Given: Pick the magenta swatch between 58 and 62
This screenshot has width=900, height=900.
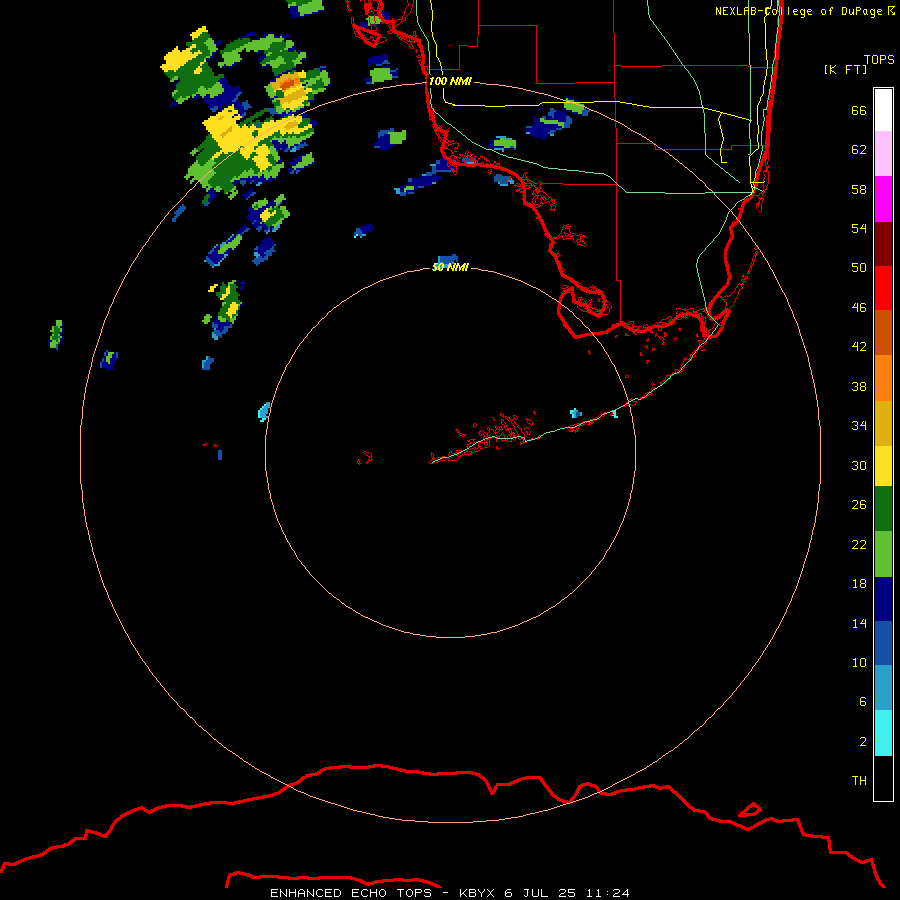Looking at the screenshot, I should click(883, 199).
